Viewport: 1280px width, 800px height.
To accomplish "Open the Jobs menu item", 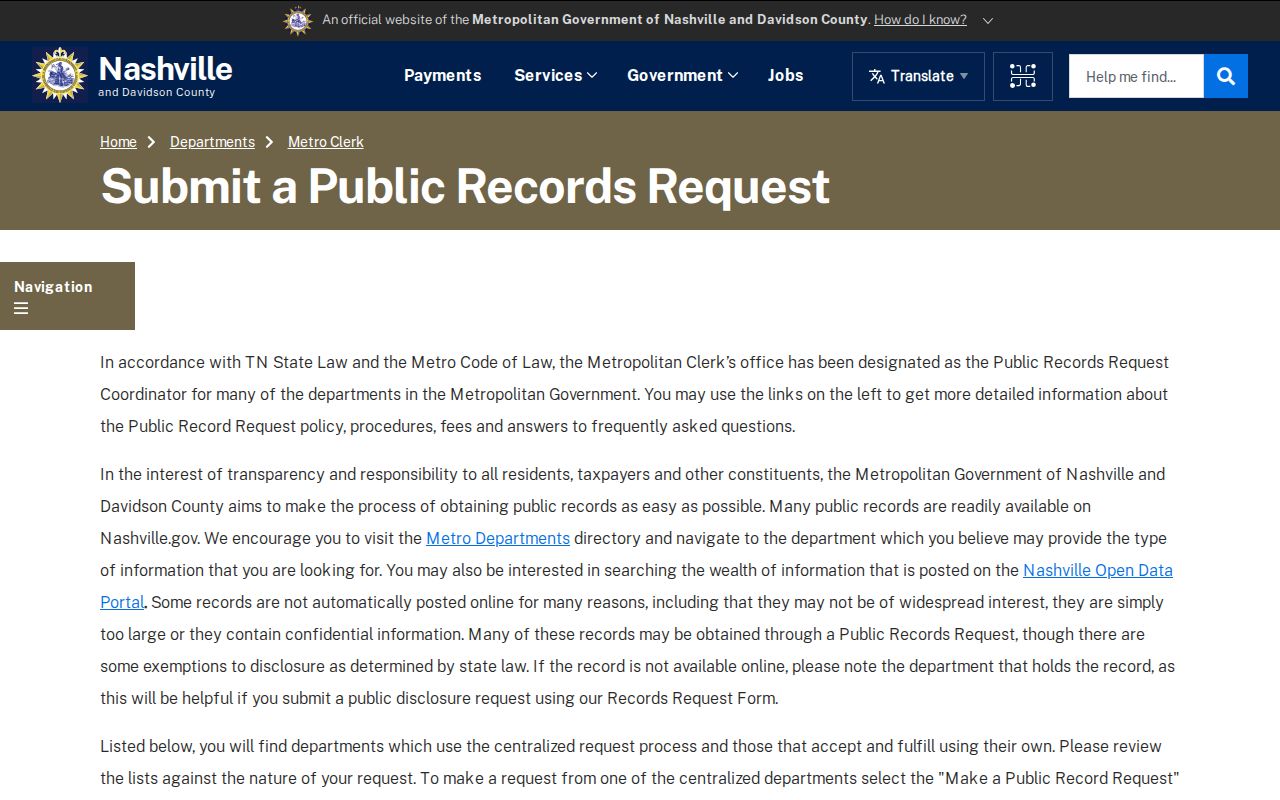I will [x=785, y=75].
